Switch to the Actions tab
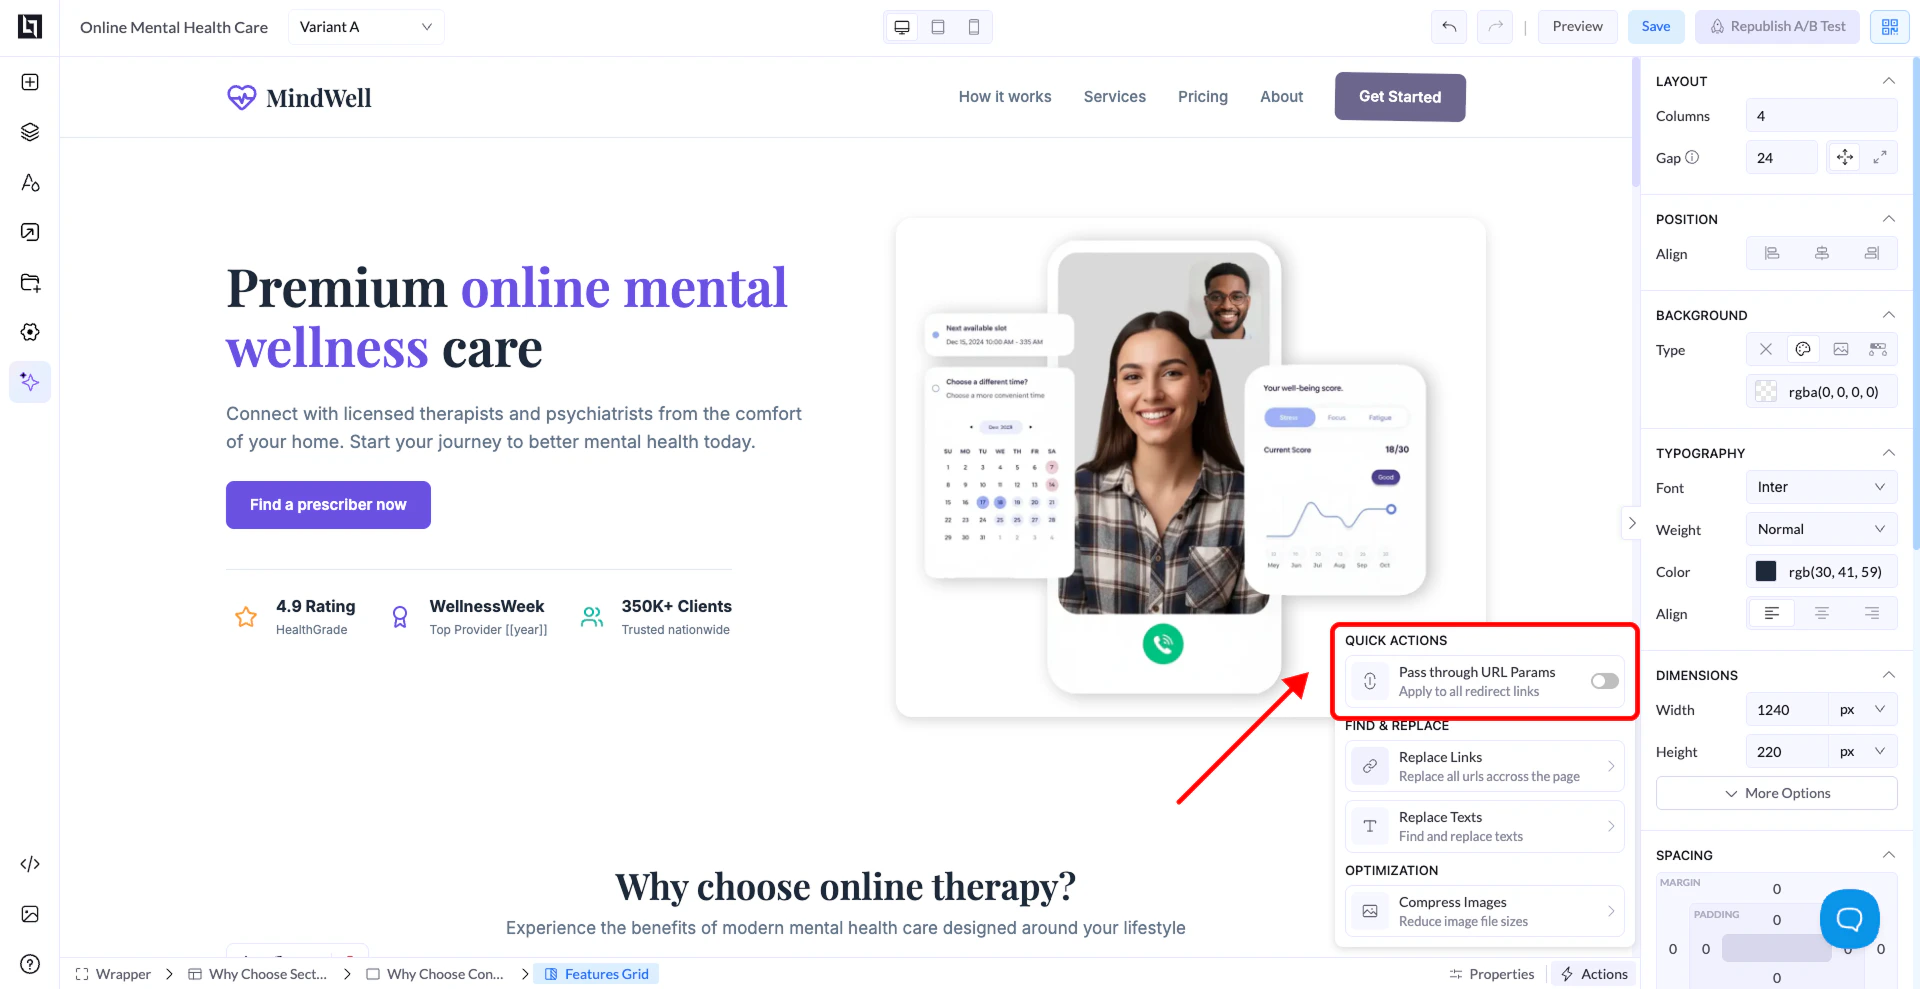1920x989 pixels. click(1594, 974)
